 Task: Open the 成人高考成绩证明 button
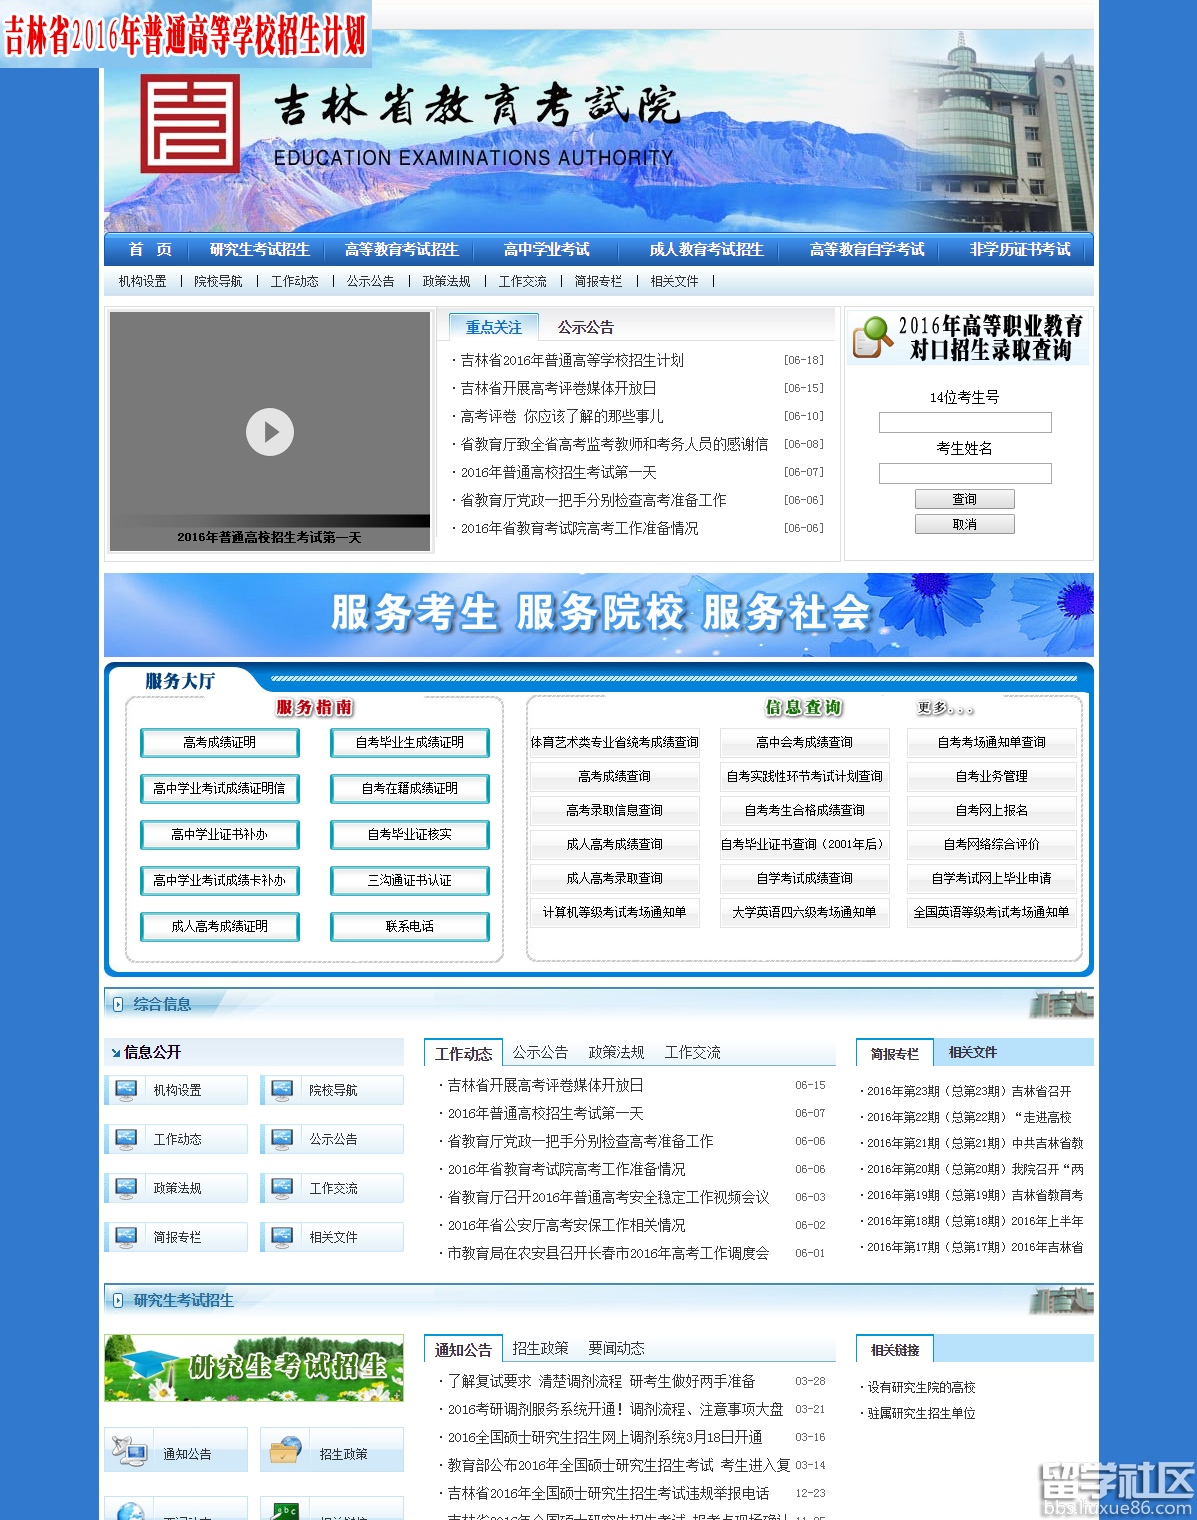[x=220, y=926]
